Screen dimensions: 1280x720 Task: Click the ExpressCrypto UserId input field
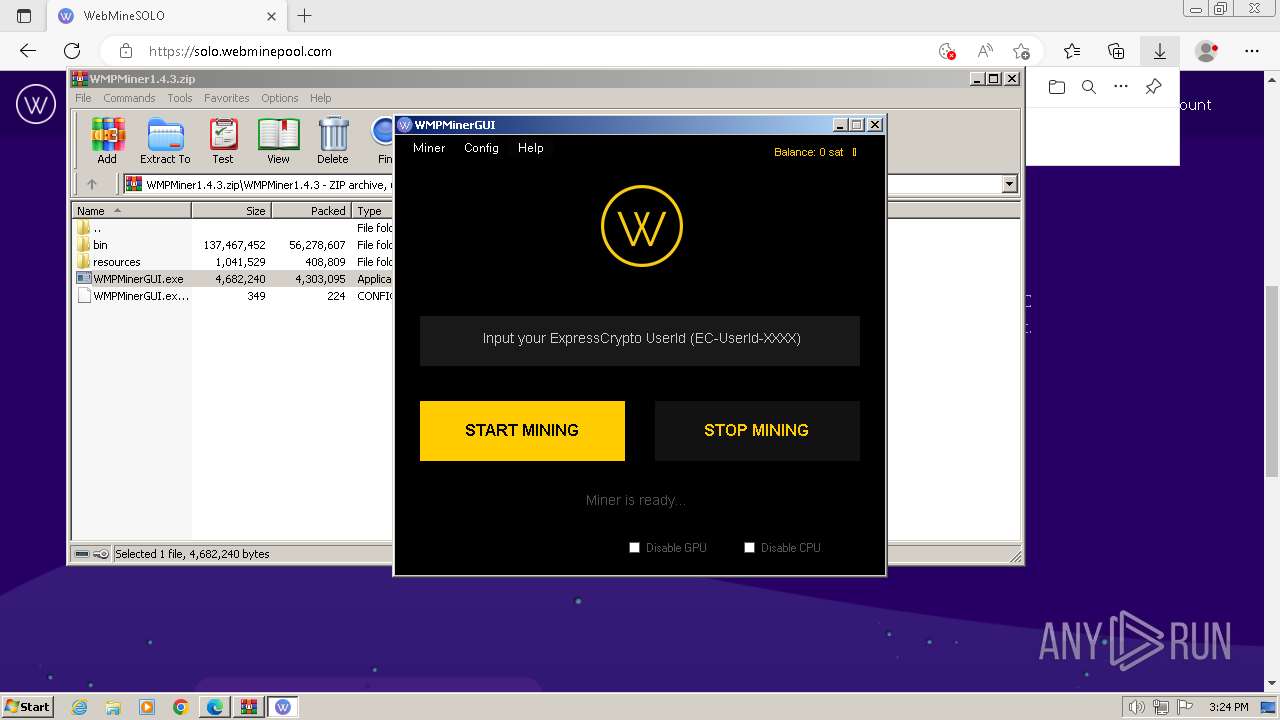[x=640, y=340]
